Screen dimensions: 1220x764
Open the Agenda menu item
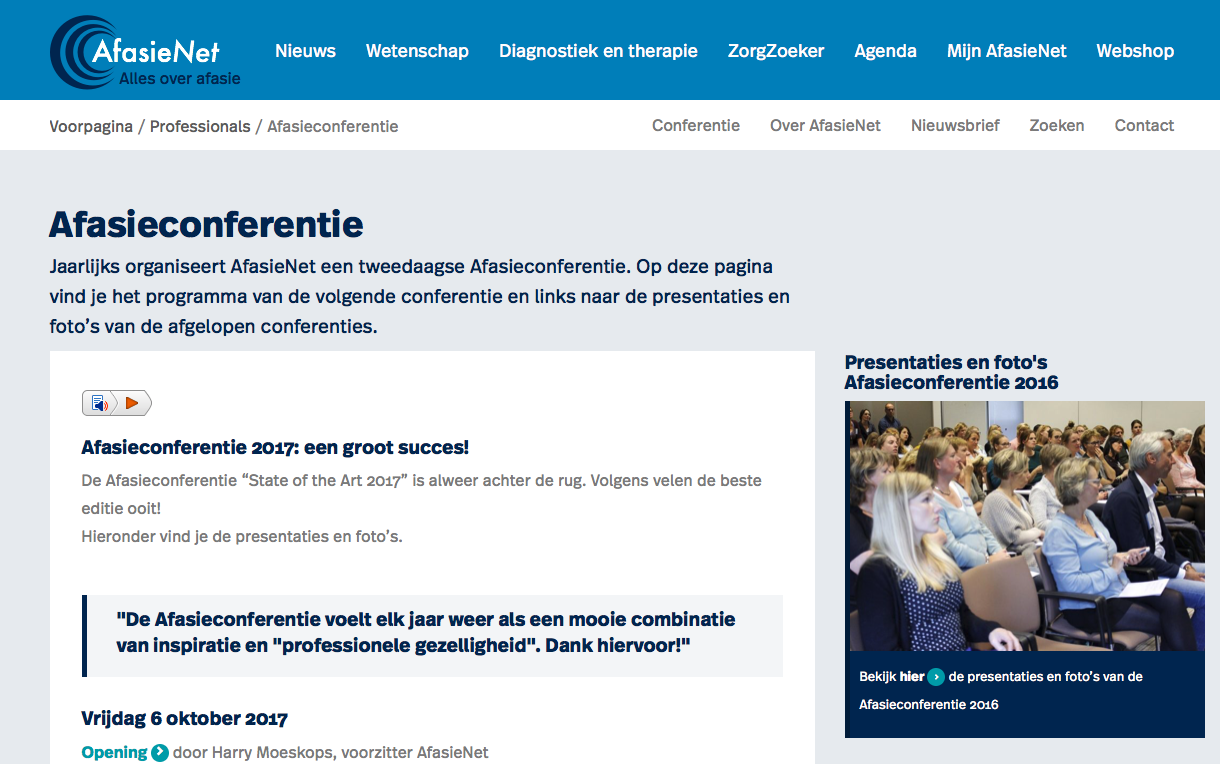885,51
